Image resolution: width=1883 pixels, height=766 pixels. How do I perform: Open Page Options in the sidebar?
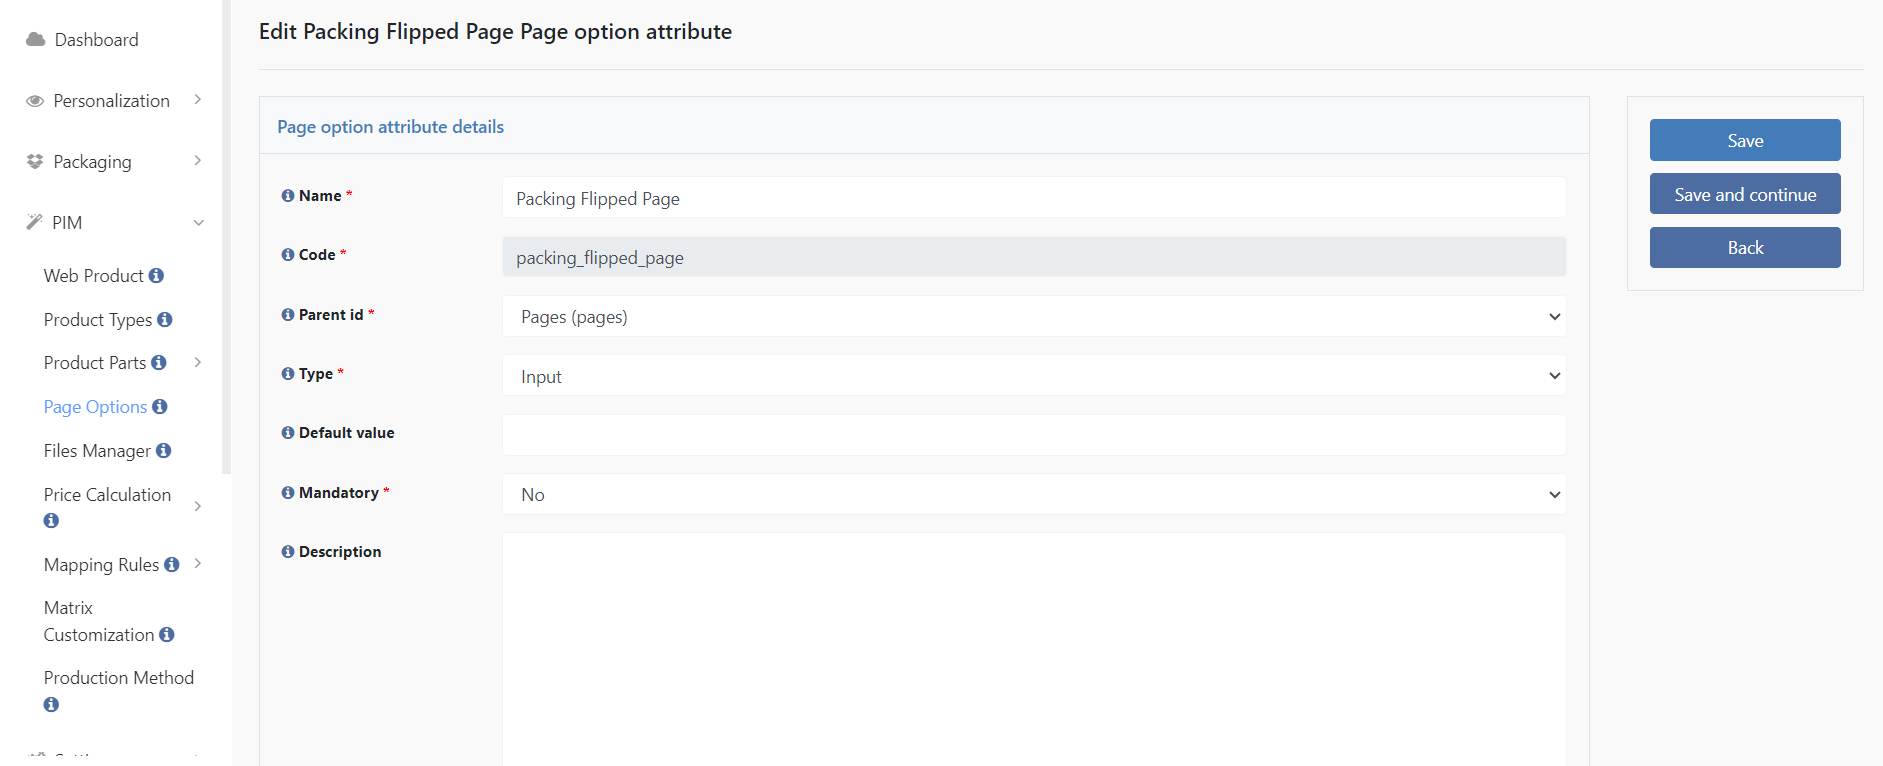click(x=96, y=407)
